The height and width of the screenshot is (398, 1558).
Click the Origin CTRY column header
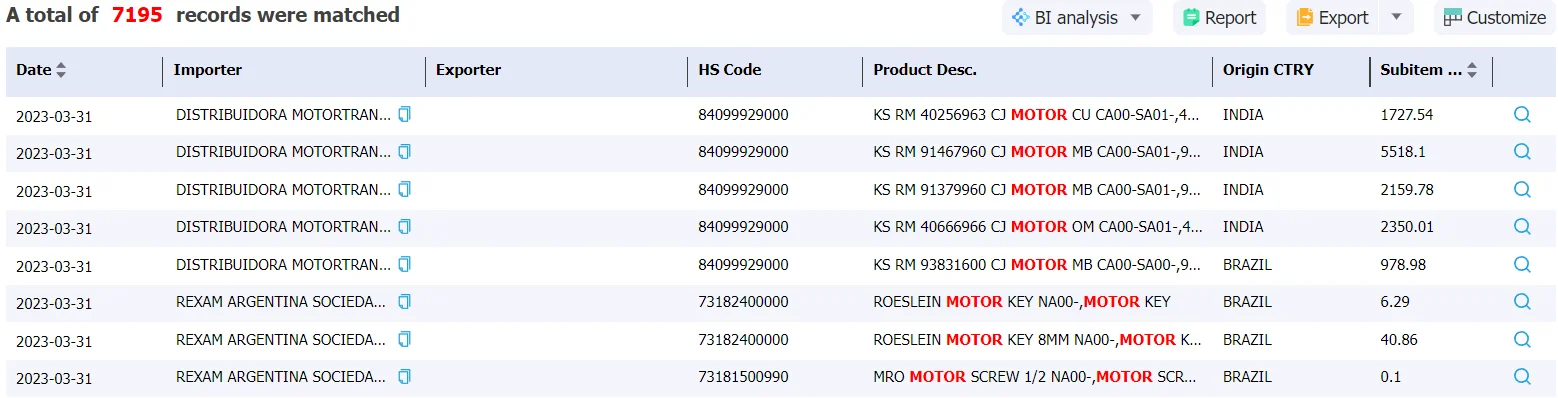pyautogui.click(x=1268, y=70)
